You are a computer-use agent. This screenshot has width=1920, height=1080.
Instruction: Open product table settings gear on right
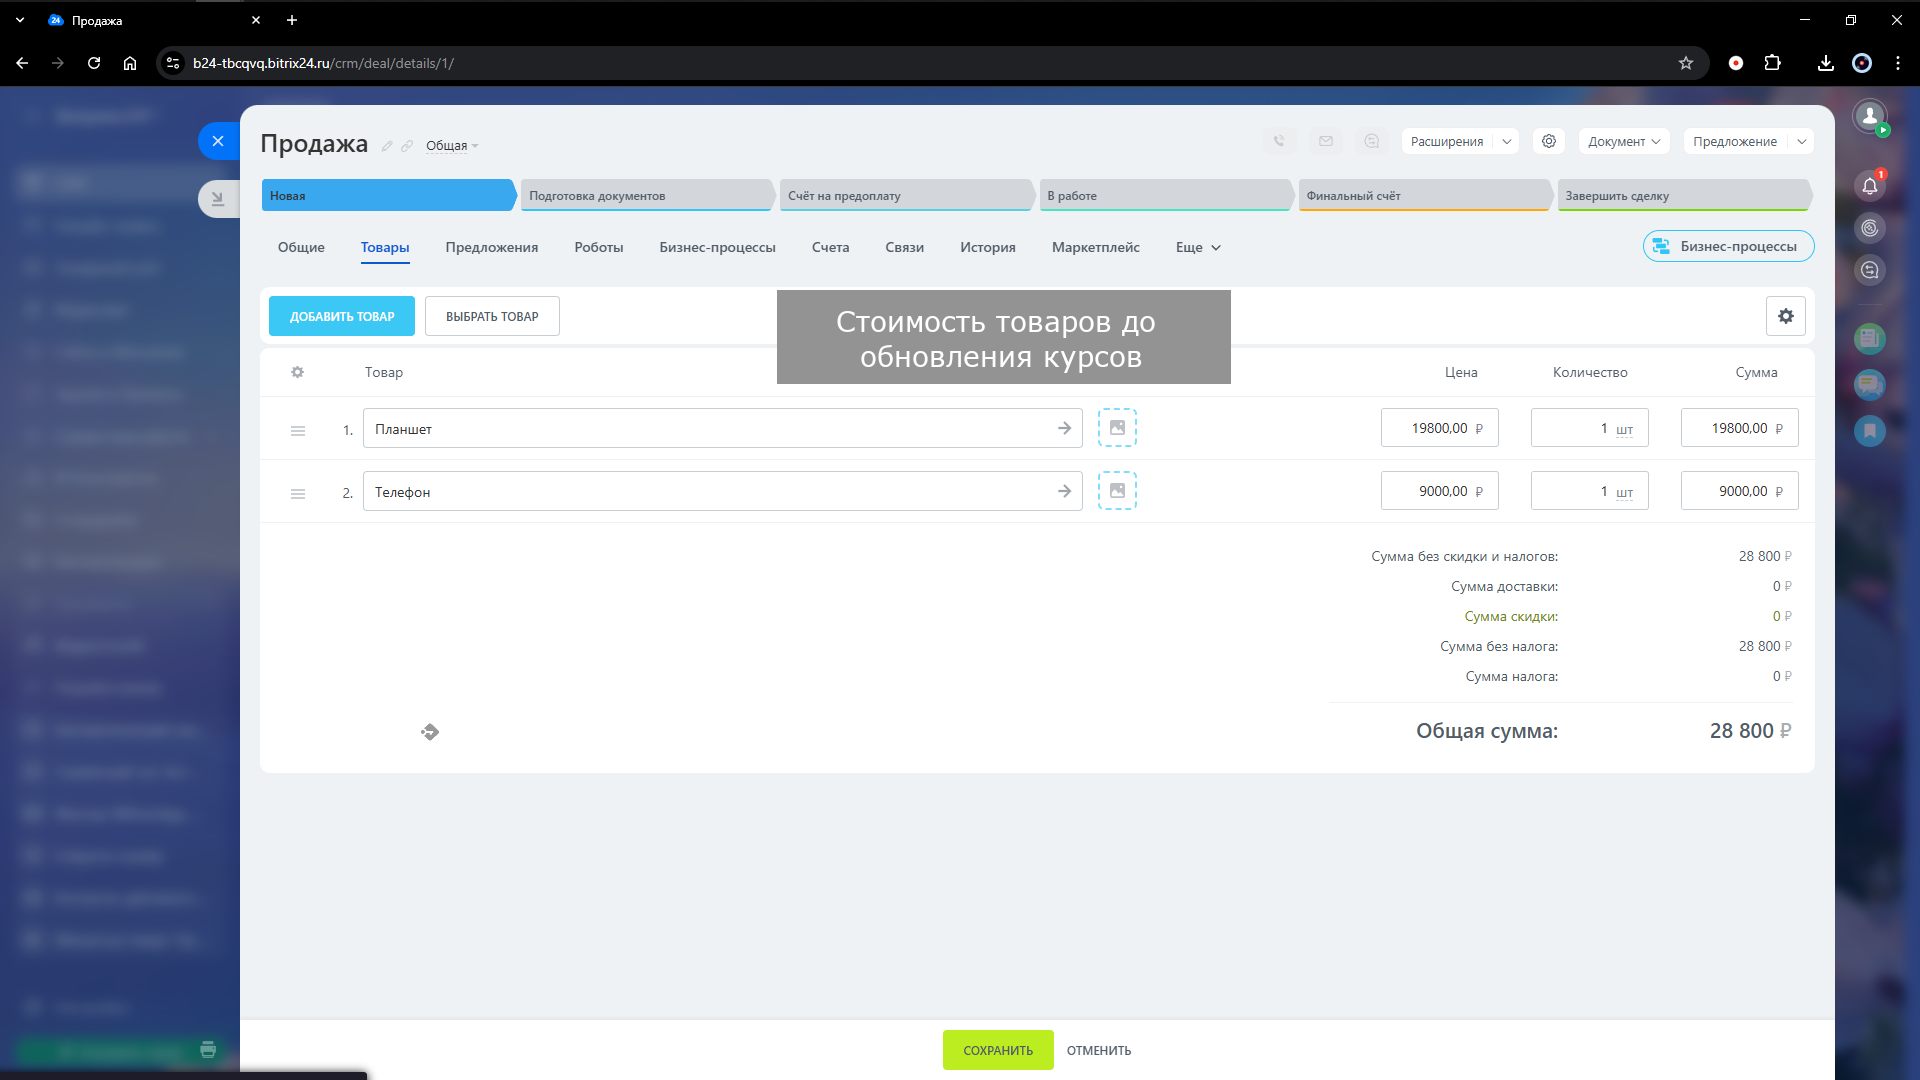coord(1785,316)
